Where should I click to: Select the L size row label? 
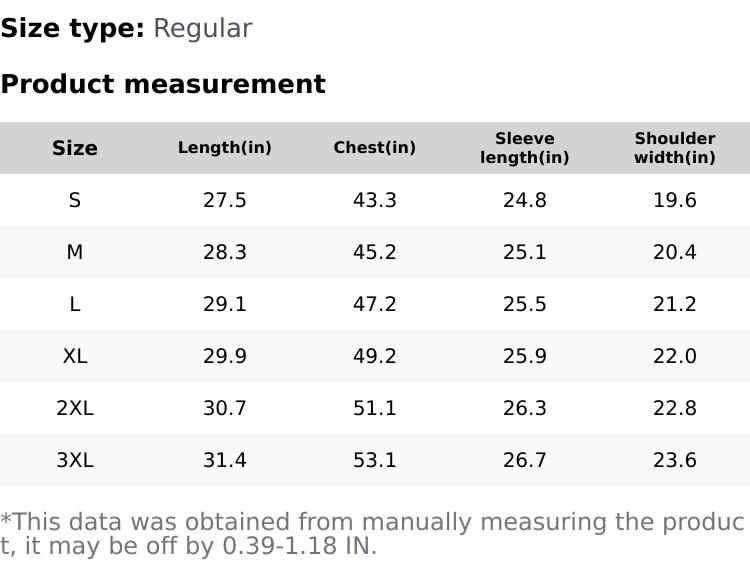(x=75, y=304)
